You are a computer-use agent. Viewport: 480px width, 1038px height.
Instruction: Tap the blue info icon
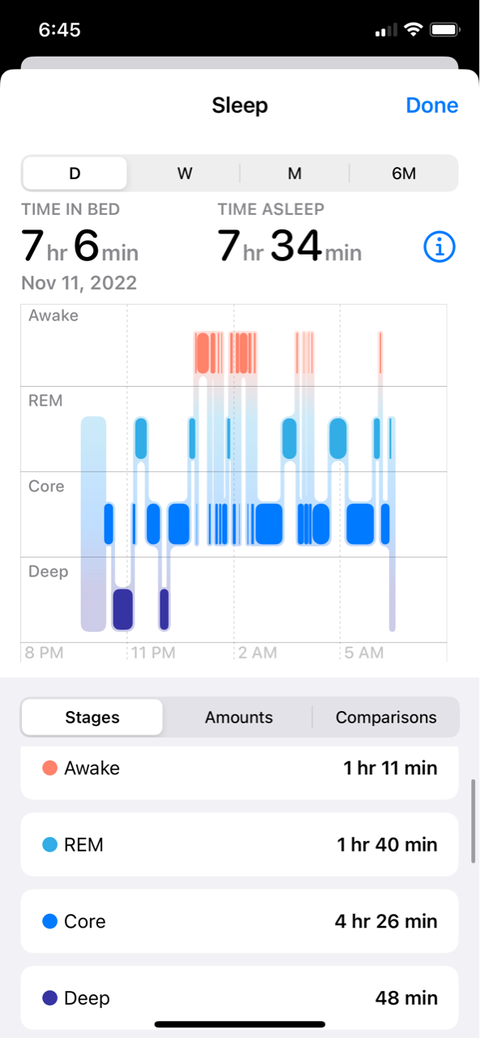[440, 248]
